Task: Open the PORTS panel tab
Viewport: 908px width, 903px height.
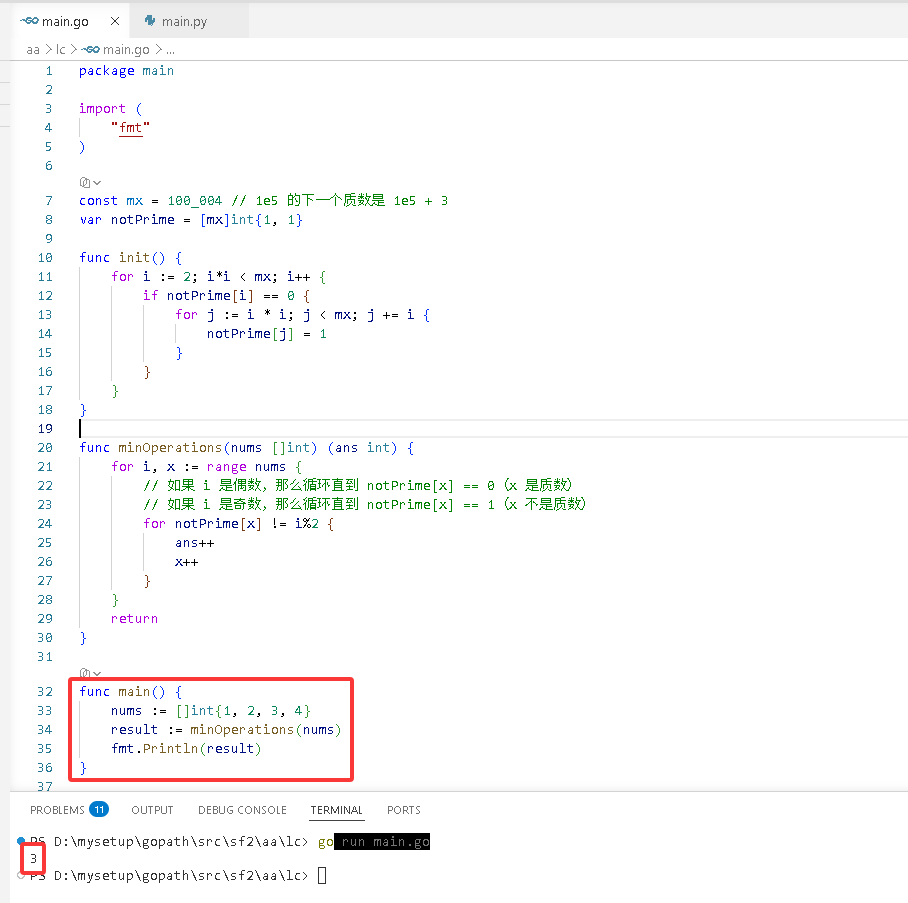Action: click(x=404, y=810)
